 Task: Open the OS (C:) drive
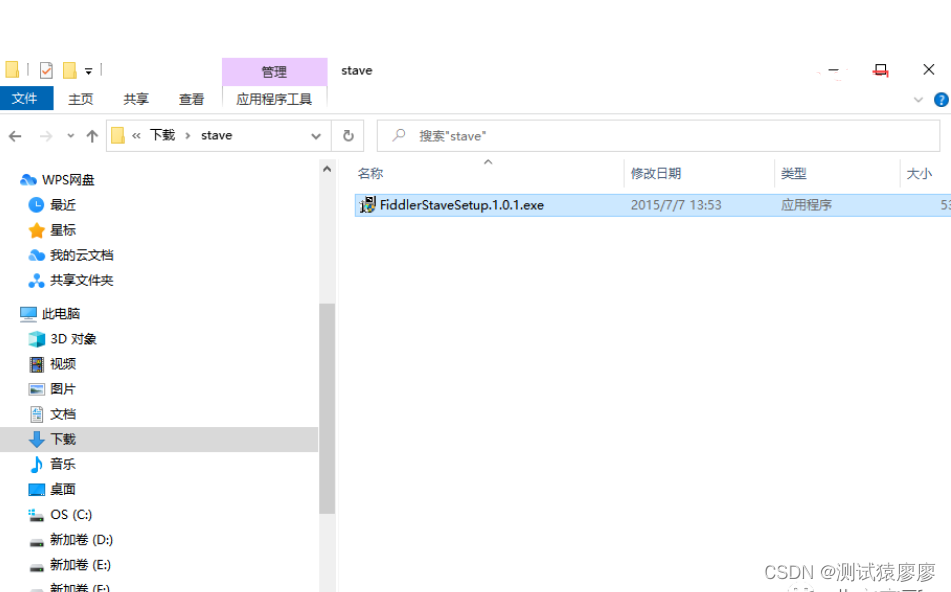point(70,514)
